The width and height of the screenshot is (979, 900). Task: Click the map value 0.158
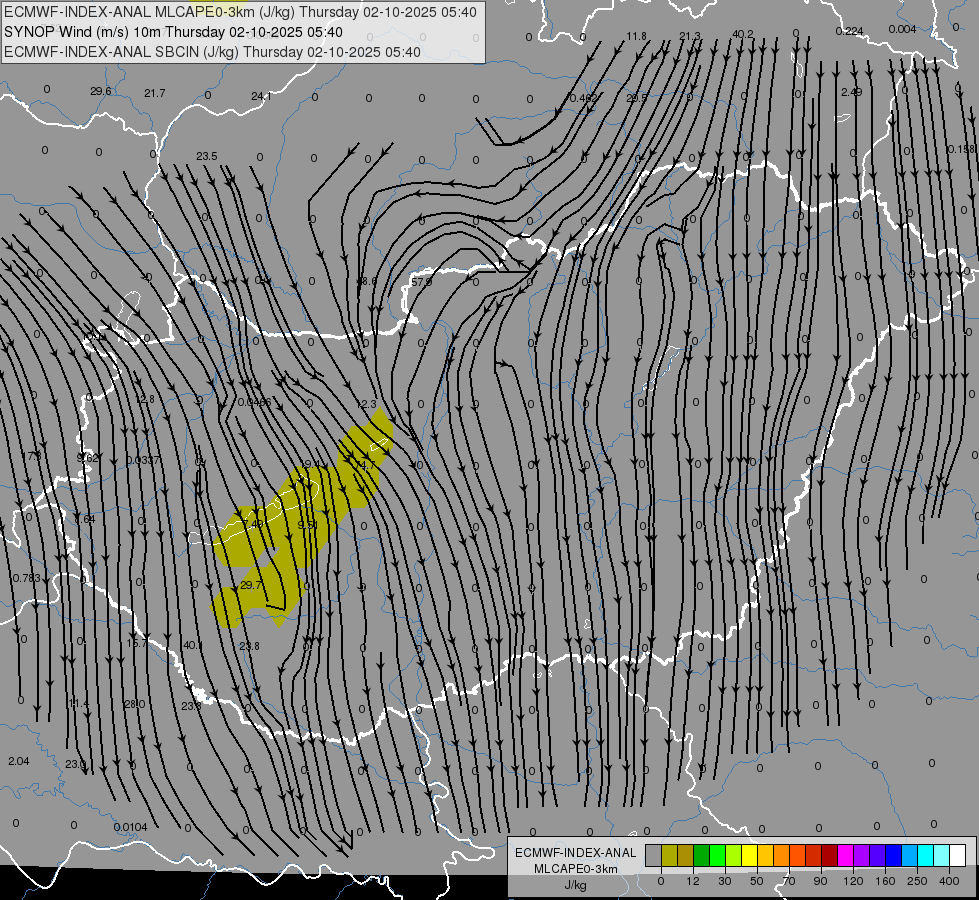pos(961,149)
